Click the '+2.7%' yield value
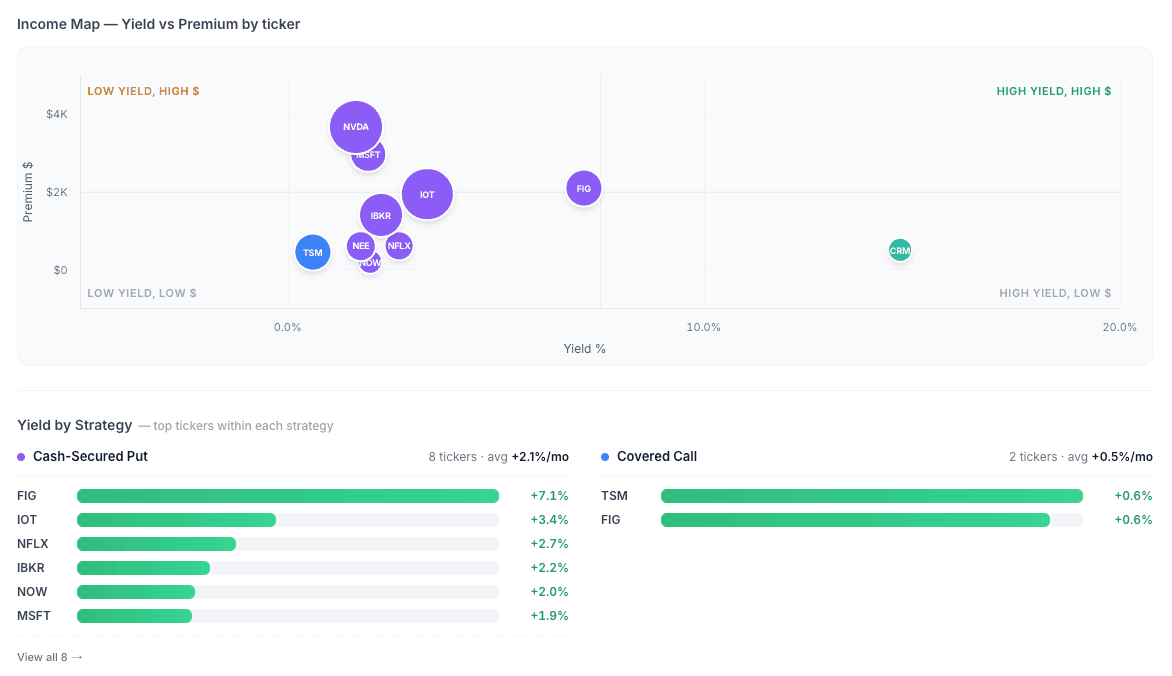This screenshot has width=1172, height=676. pyautogui.click(x=549, y=544)
